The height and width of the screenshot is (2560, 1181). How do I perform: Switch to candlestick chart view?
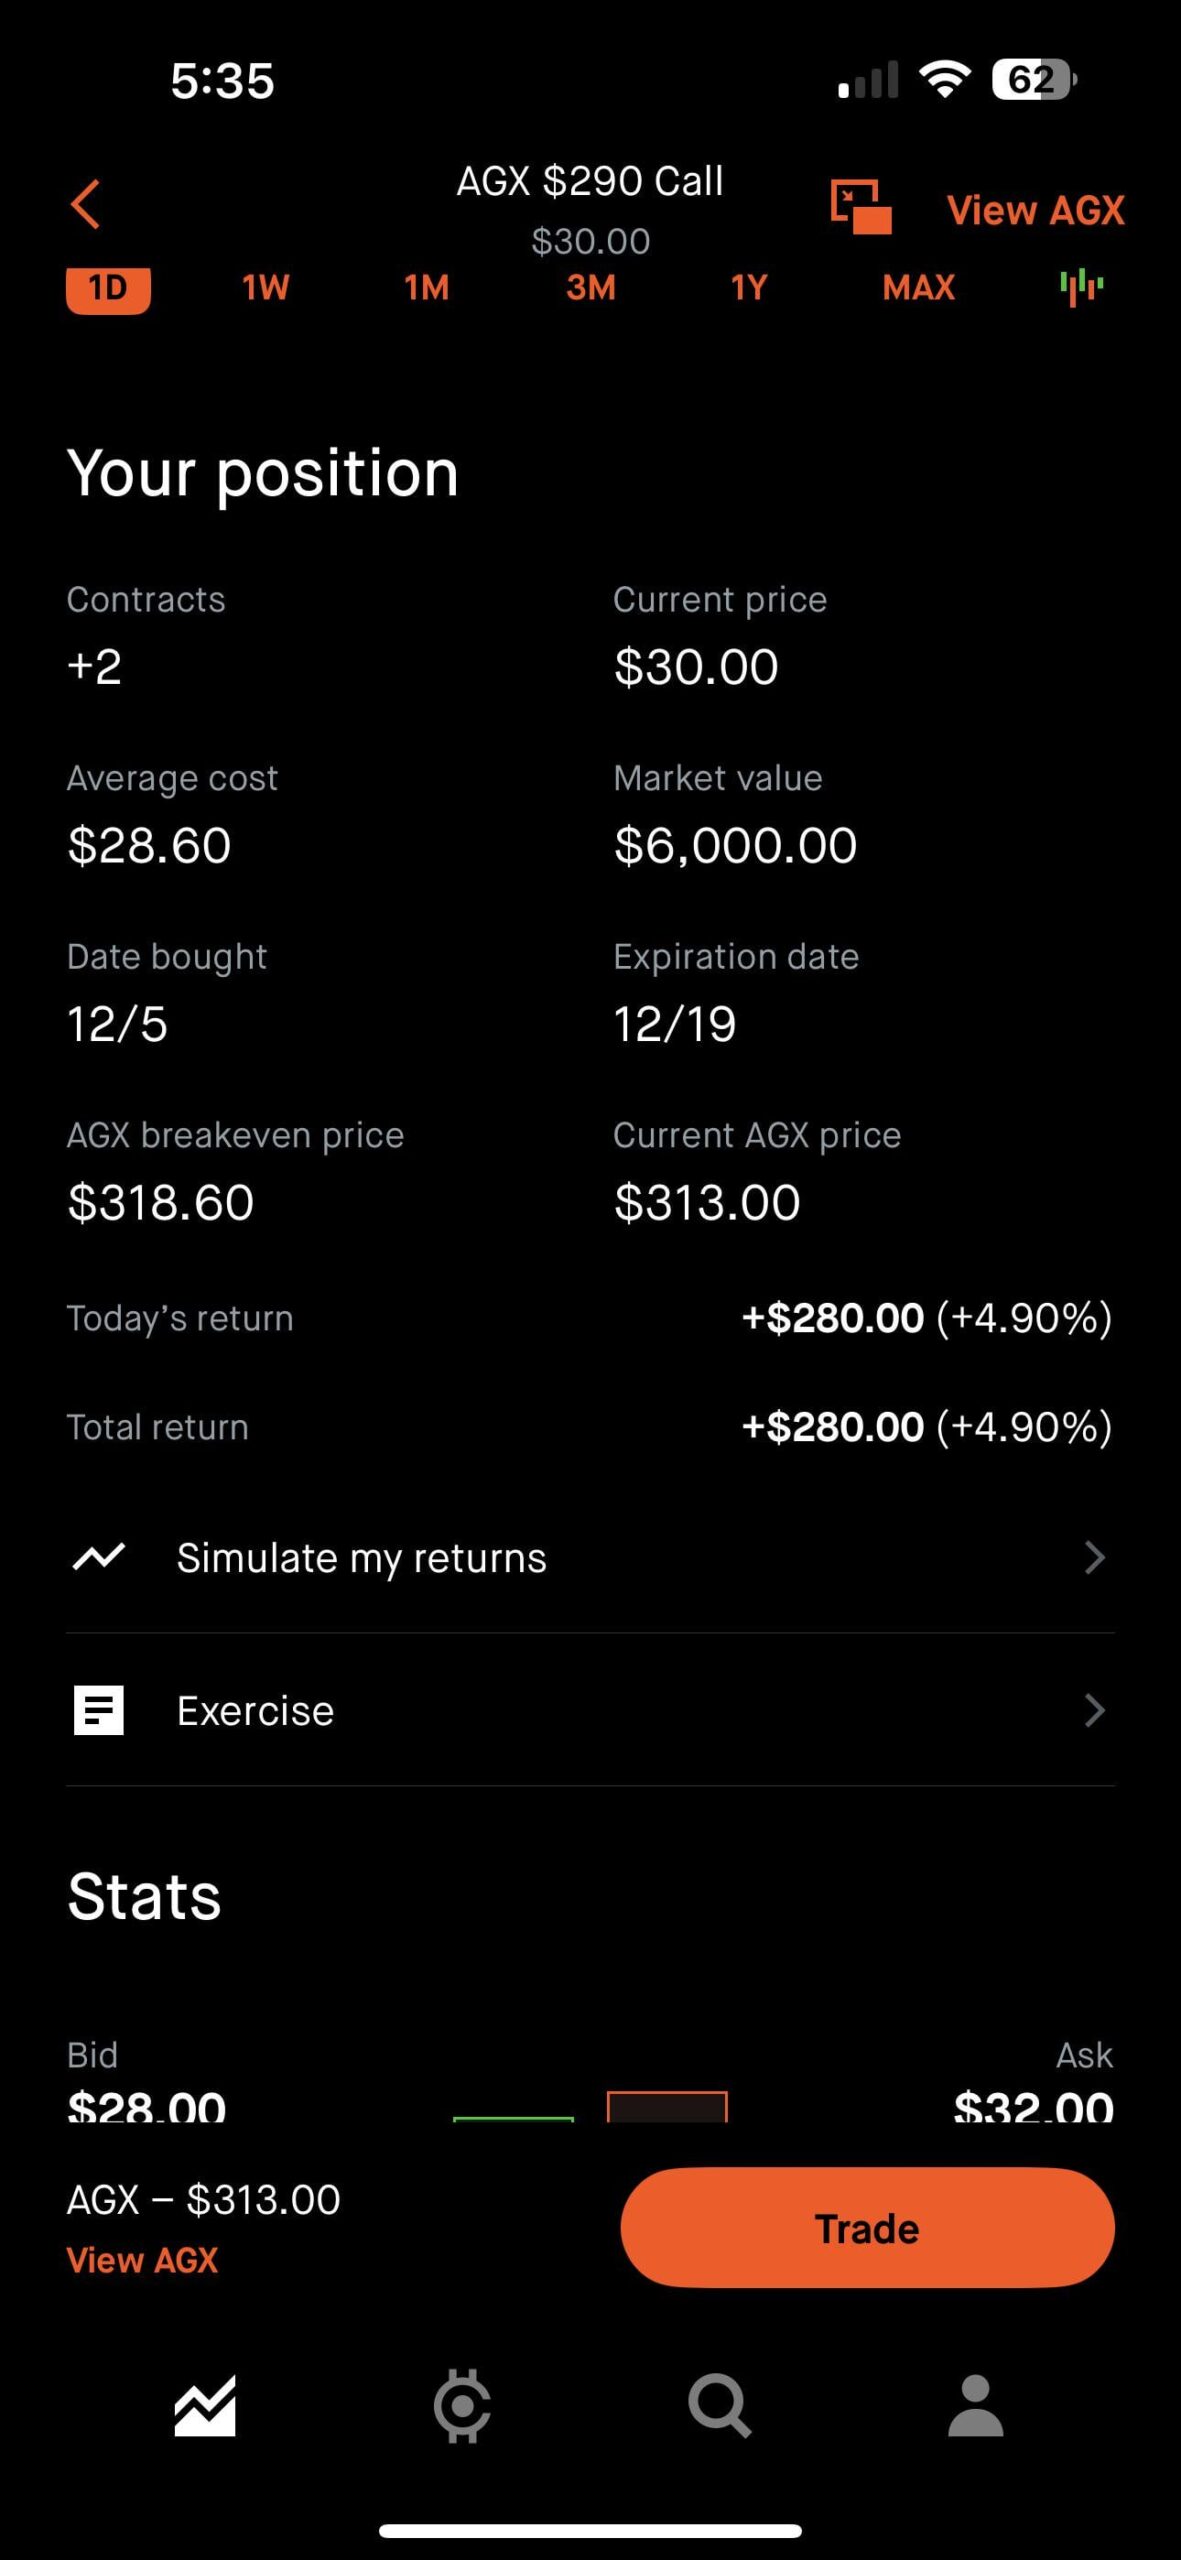[1081, 288]
